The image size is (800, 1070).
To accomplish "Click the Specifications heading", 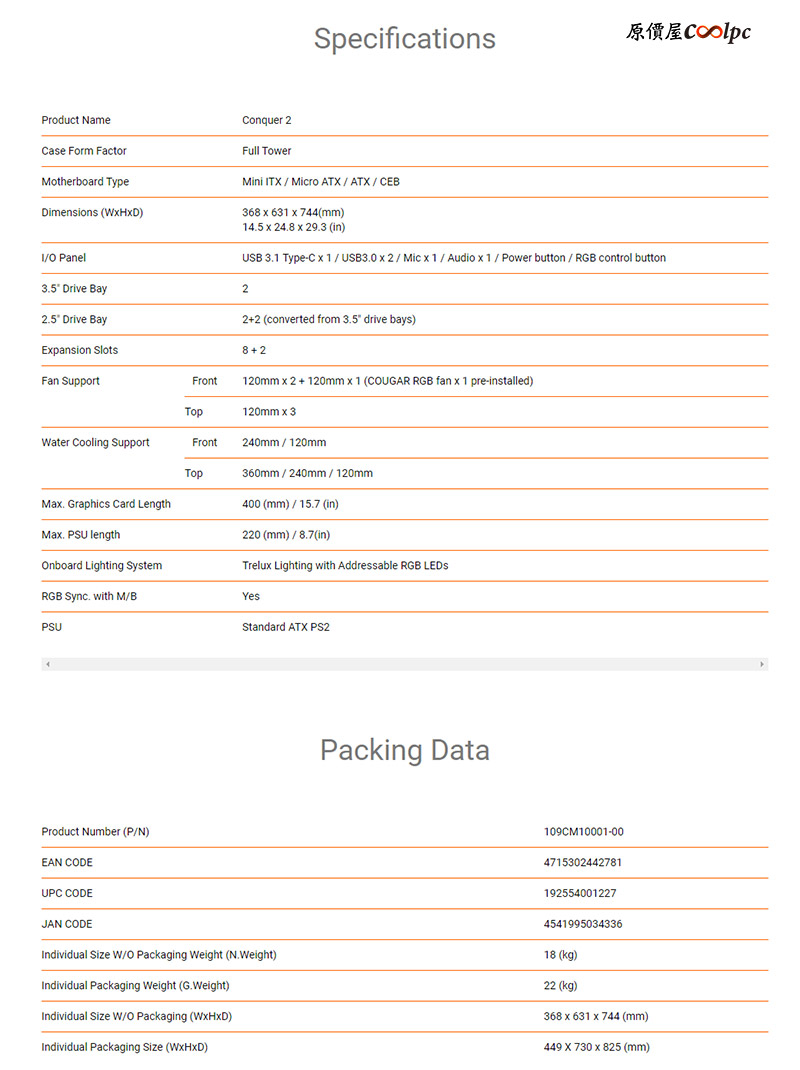I will pyautogui.click(x=405, y=39).
